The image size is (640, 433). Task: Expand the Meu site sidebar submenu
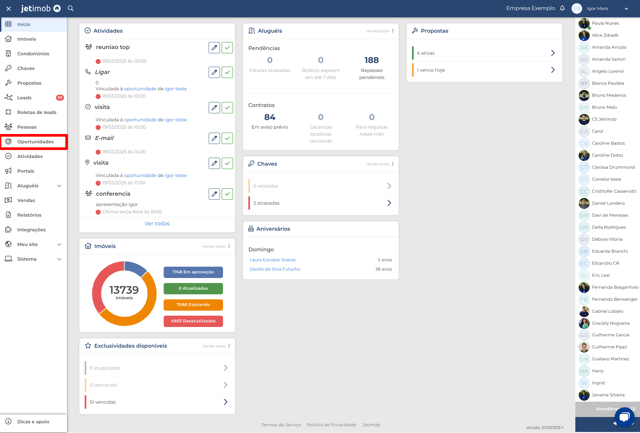(59, 244)
